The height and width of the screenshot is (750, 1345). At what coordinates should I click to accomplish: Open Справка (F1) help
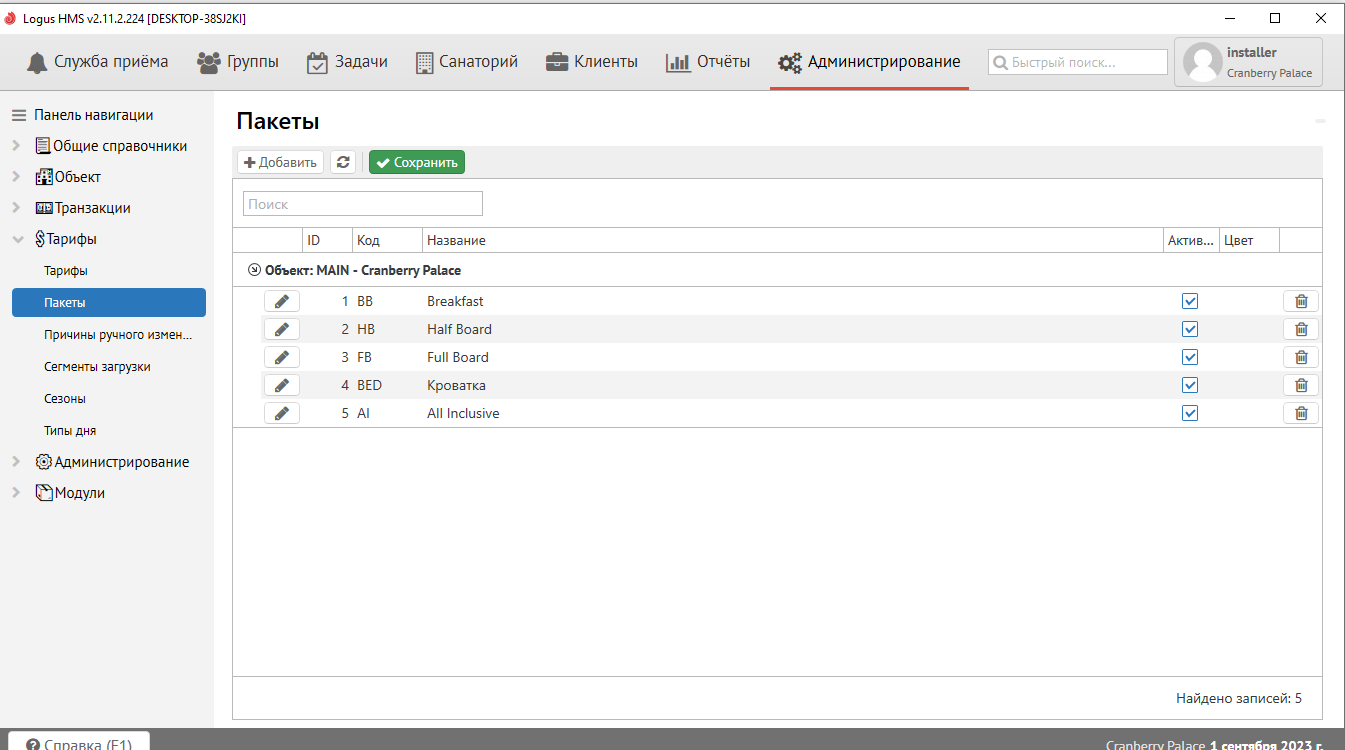tap(79, 741)
